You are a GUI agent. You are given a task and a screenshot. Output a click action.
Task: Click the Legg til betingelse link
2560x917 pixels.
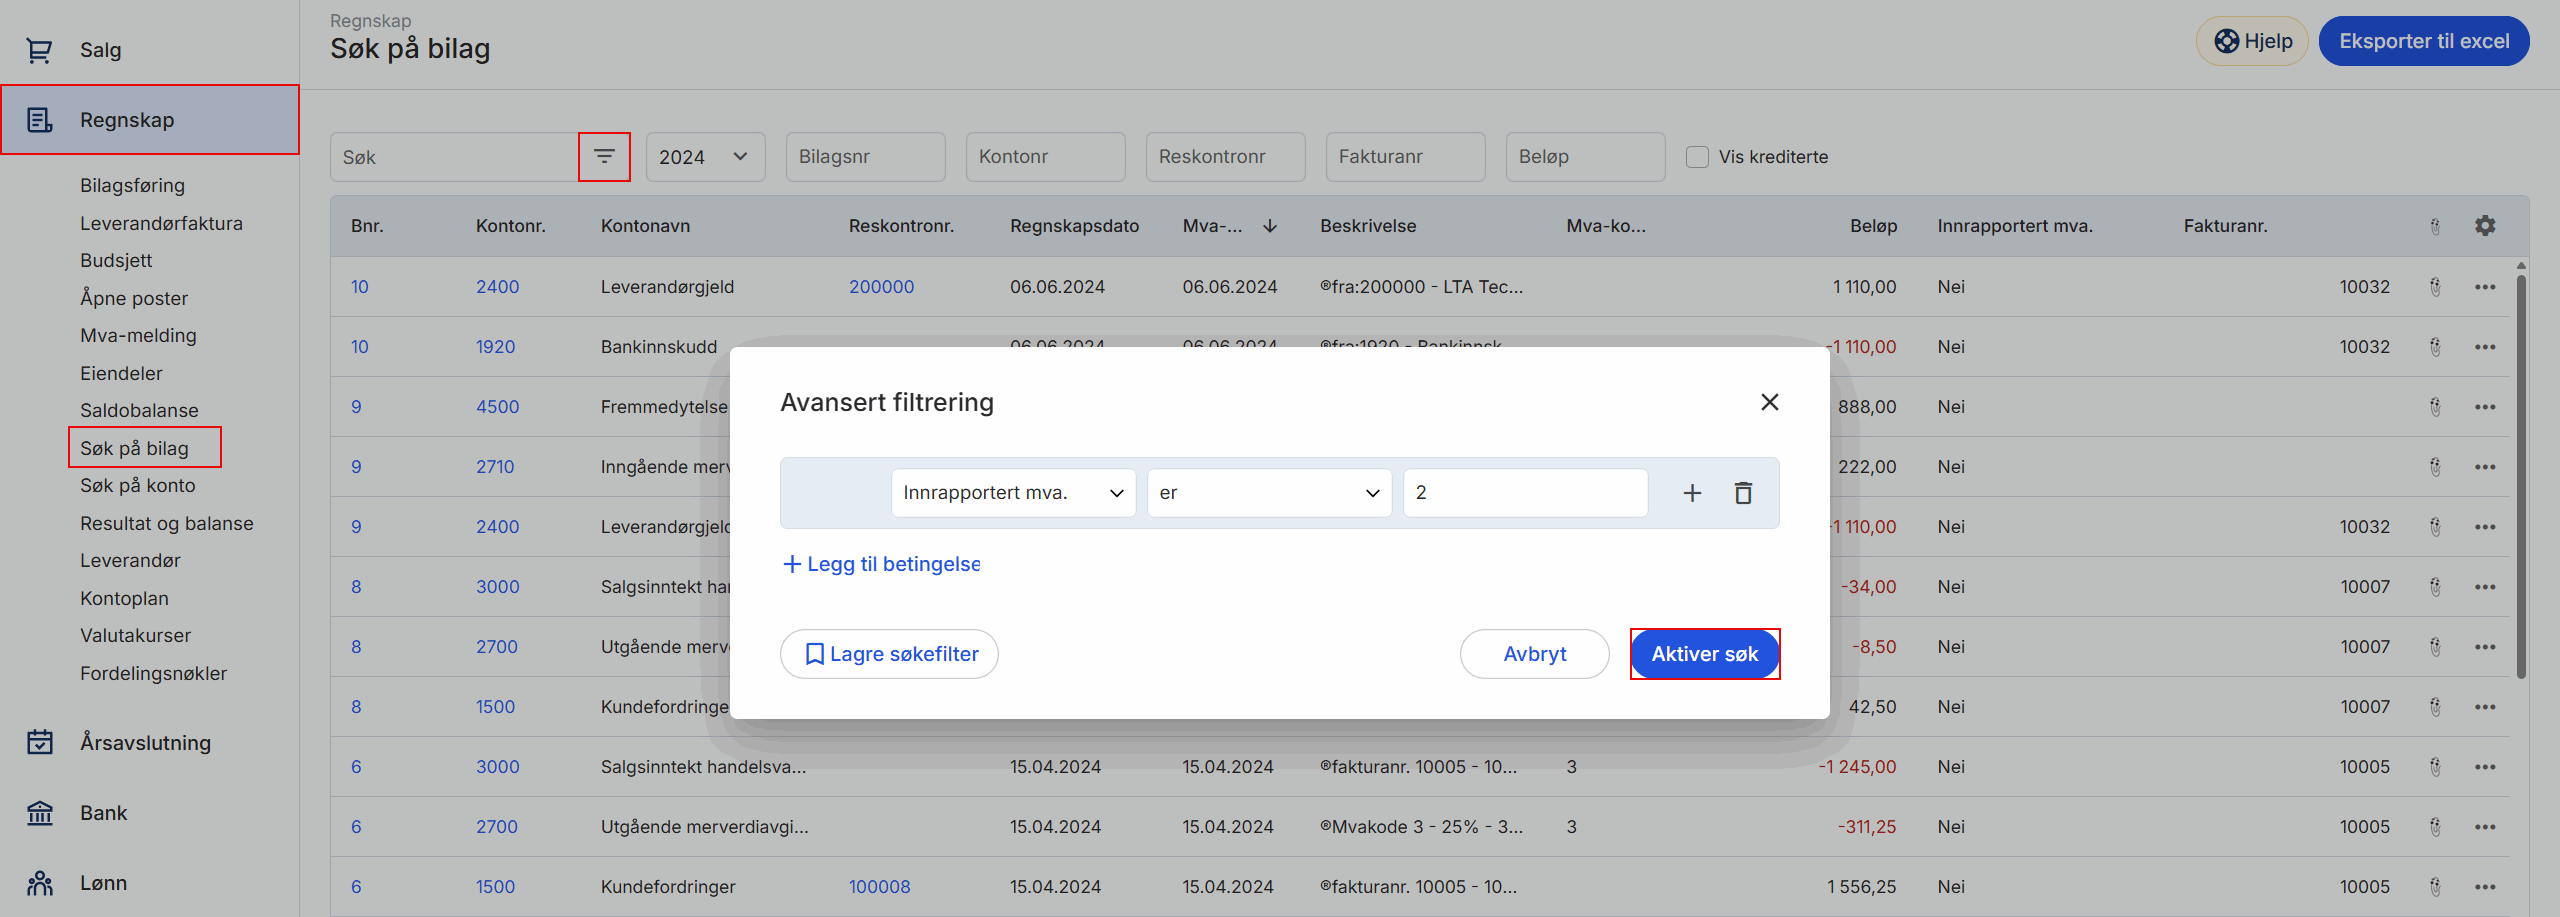coord(881,564)
